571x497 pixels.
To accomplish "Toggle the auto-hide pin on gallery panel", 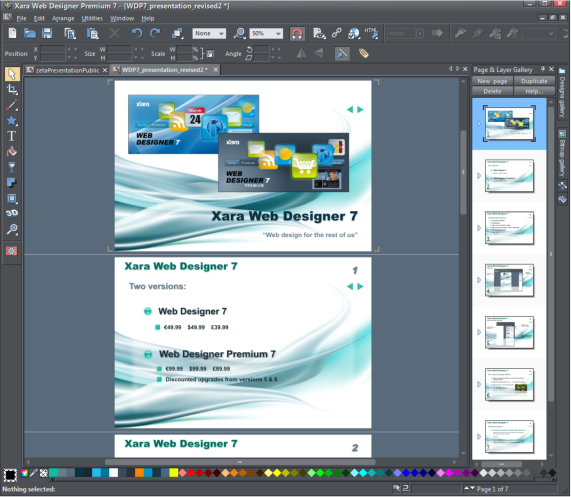I will pos(543,68).
